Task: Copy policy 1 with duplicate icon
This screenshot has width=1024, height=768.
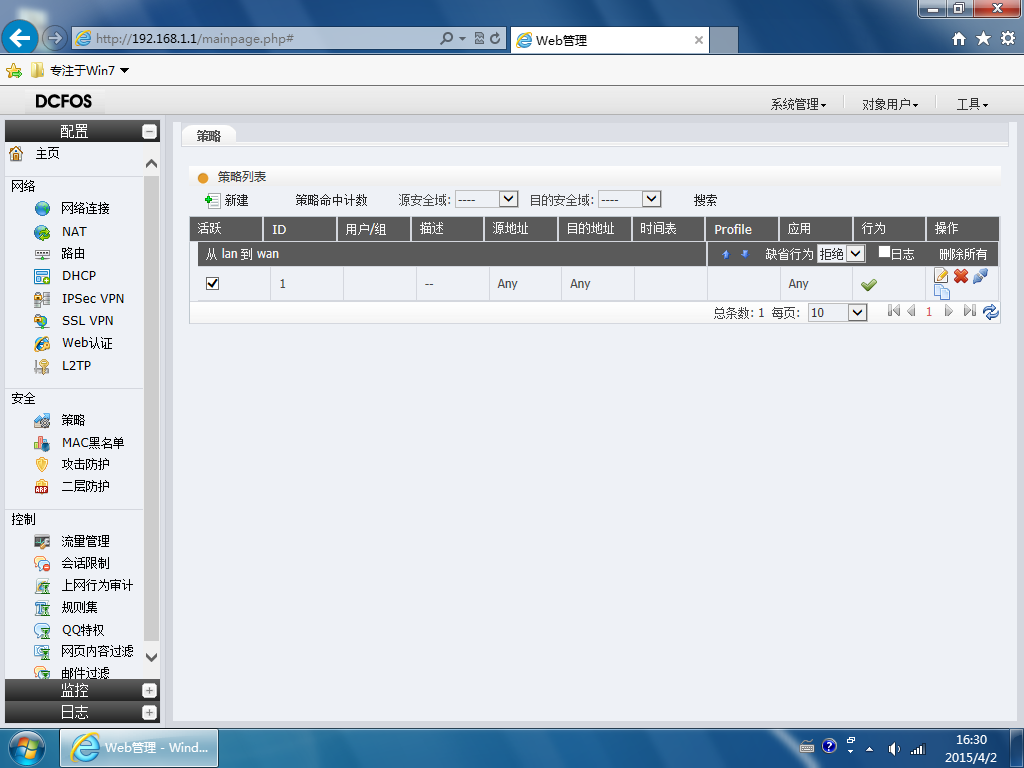Action: click(942, 291)
